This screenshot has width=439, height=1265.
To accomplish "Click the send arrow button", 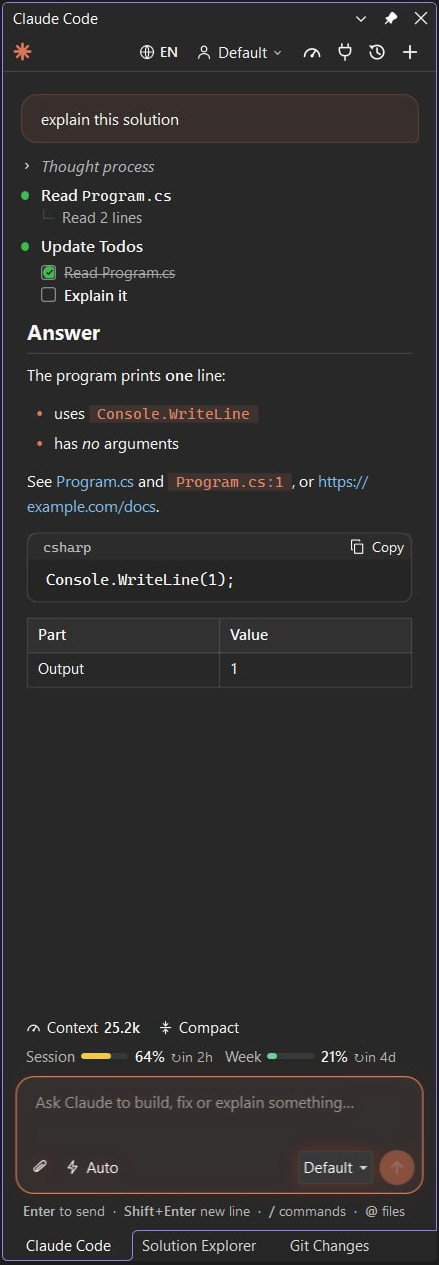I will tap(397, 1167).
